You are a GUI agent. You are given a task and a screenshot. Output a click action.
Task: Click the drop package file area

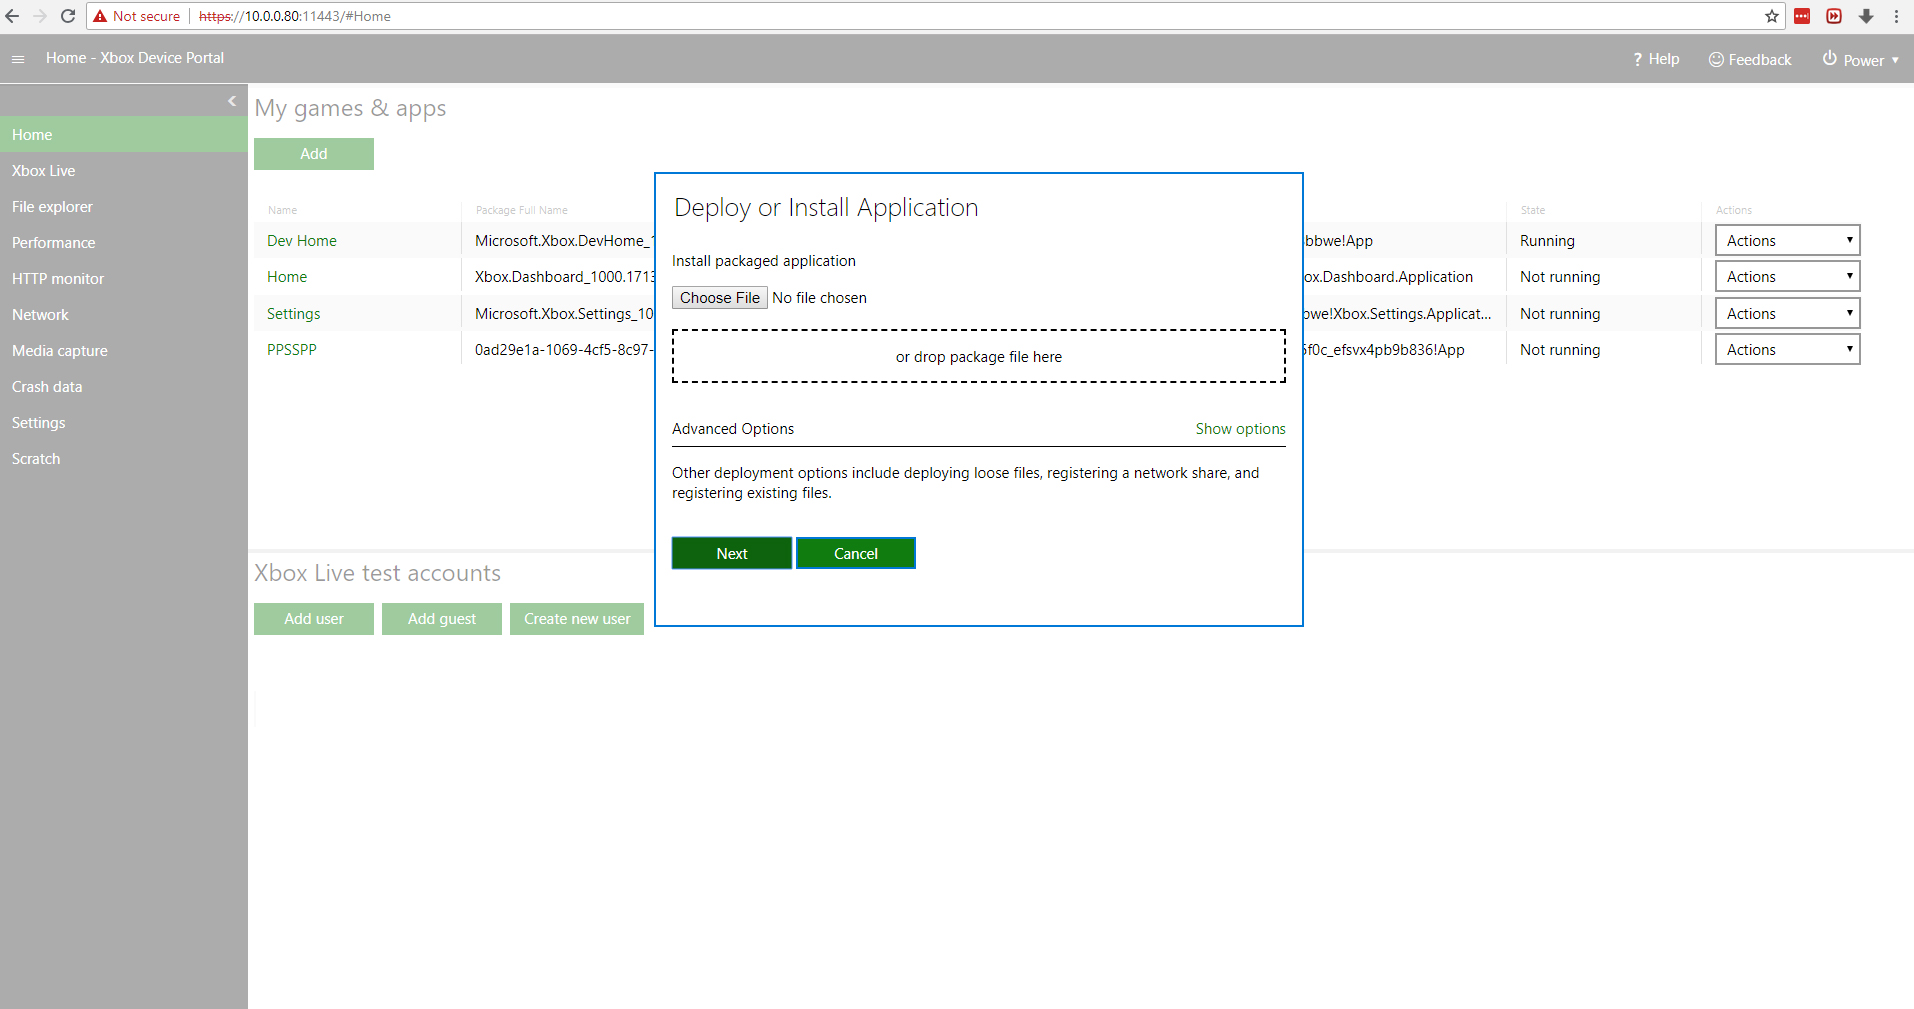978,357
